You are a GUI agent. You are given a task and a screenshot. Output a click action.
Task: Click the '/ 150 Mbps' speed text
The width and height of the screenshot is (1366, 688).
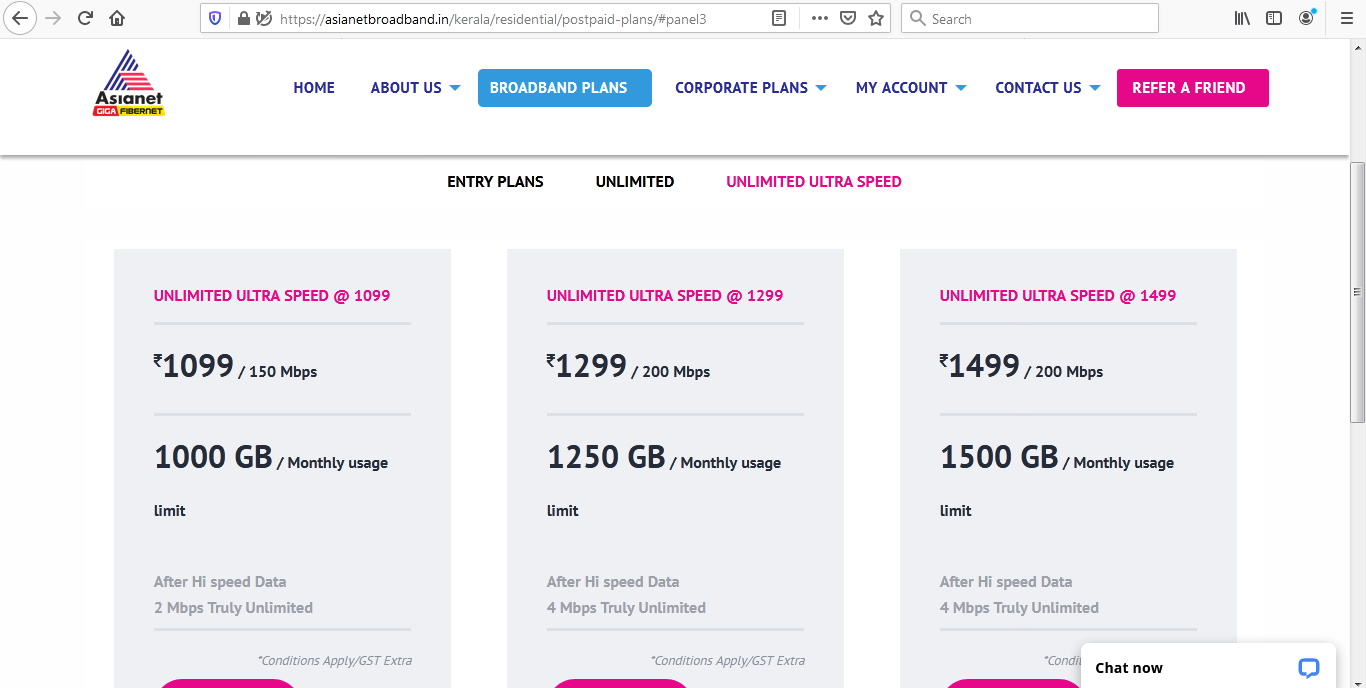pyautogui.click(x=278, y=372)
